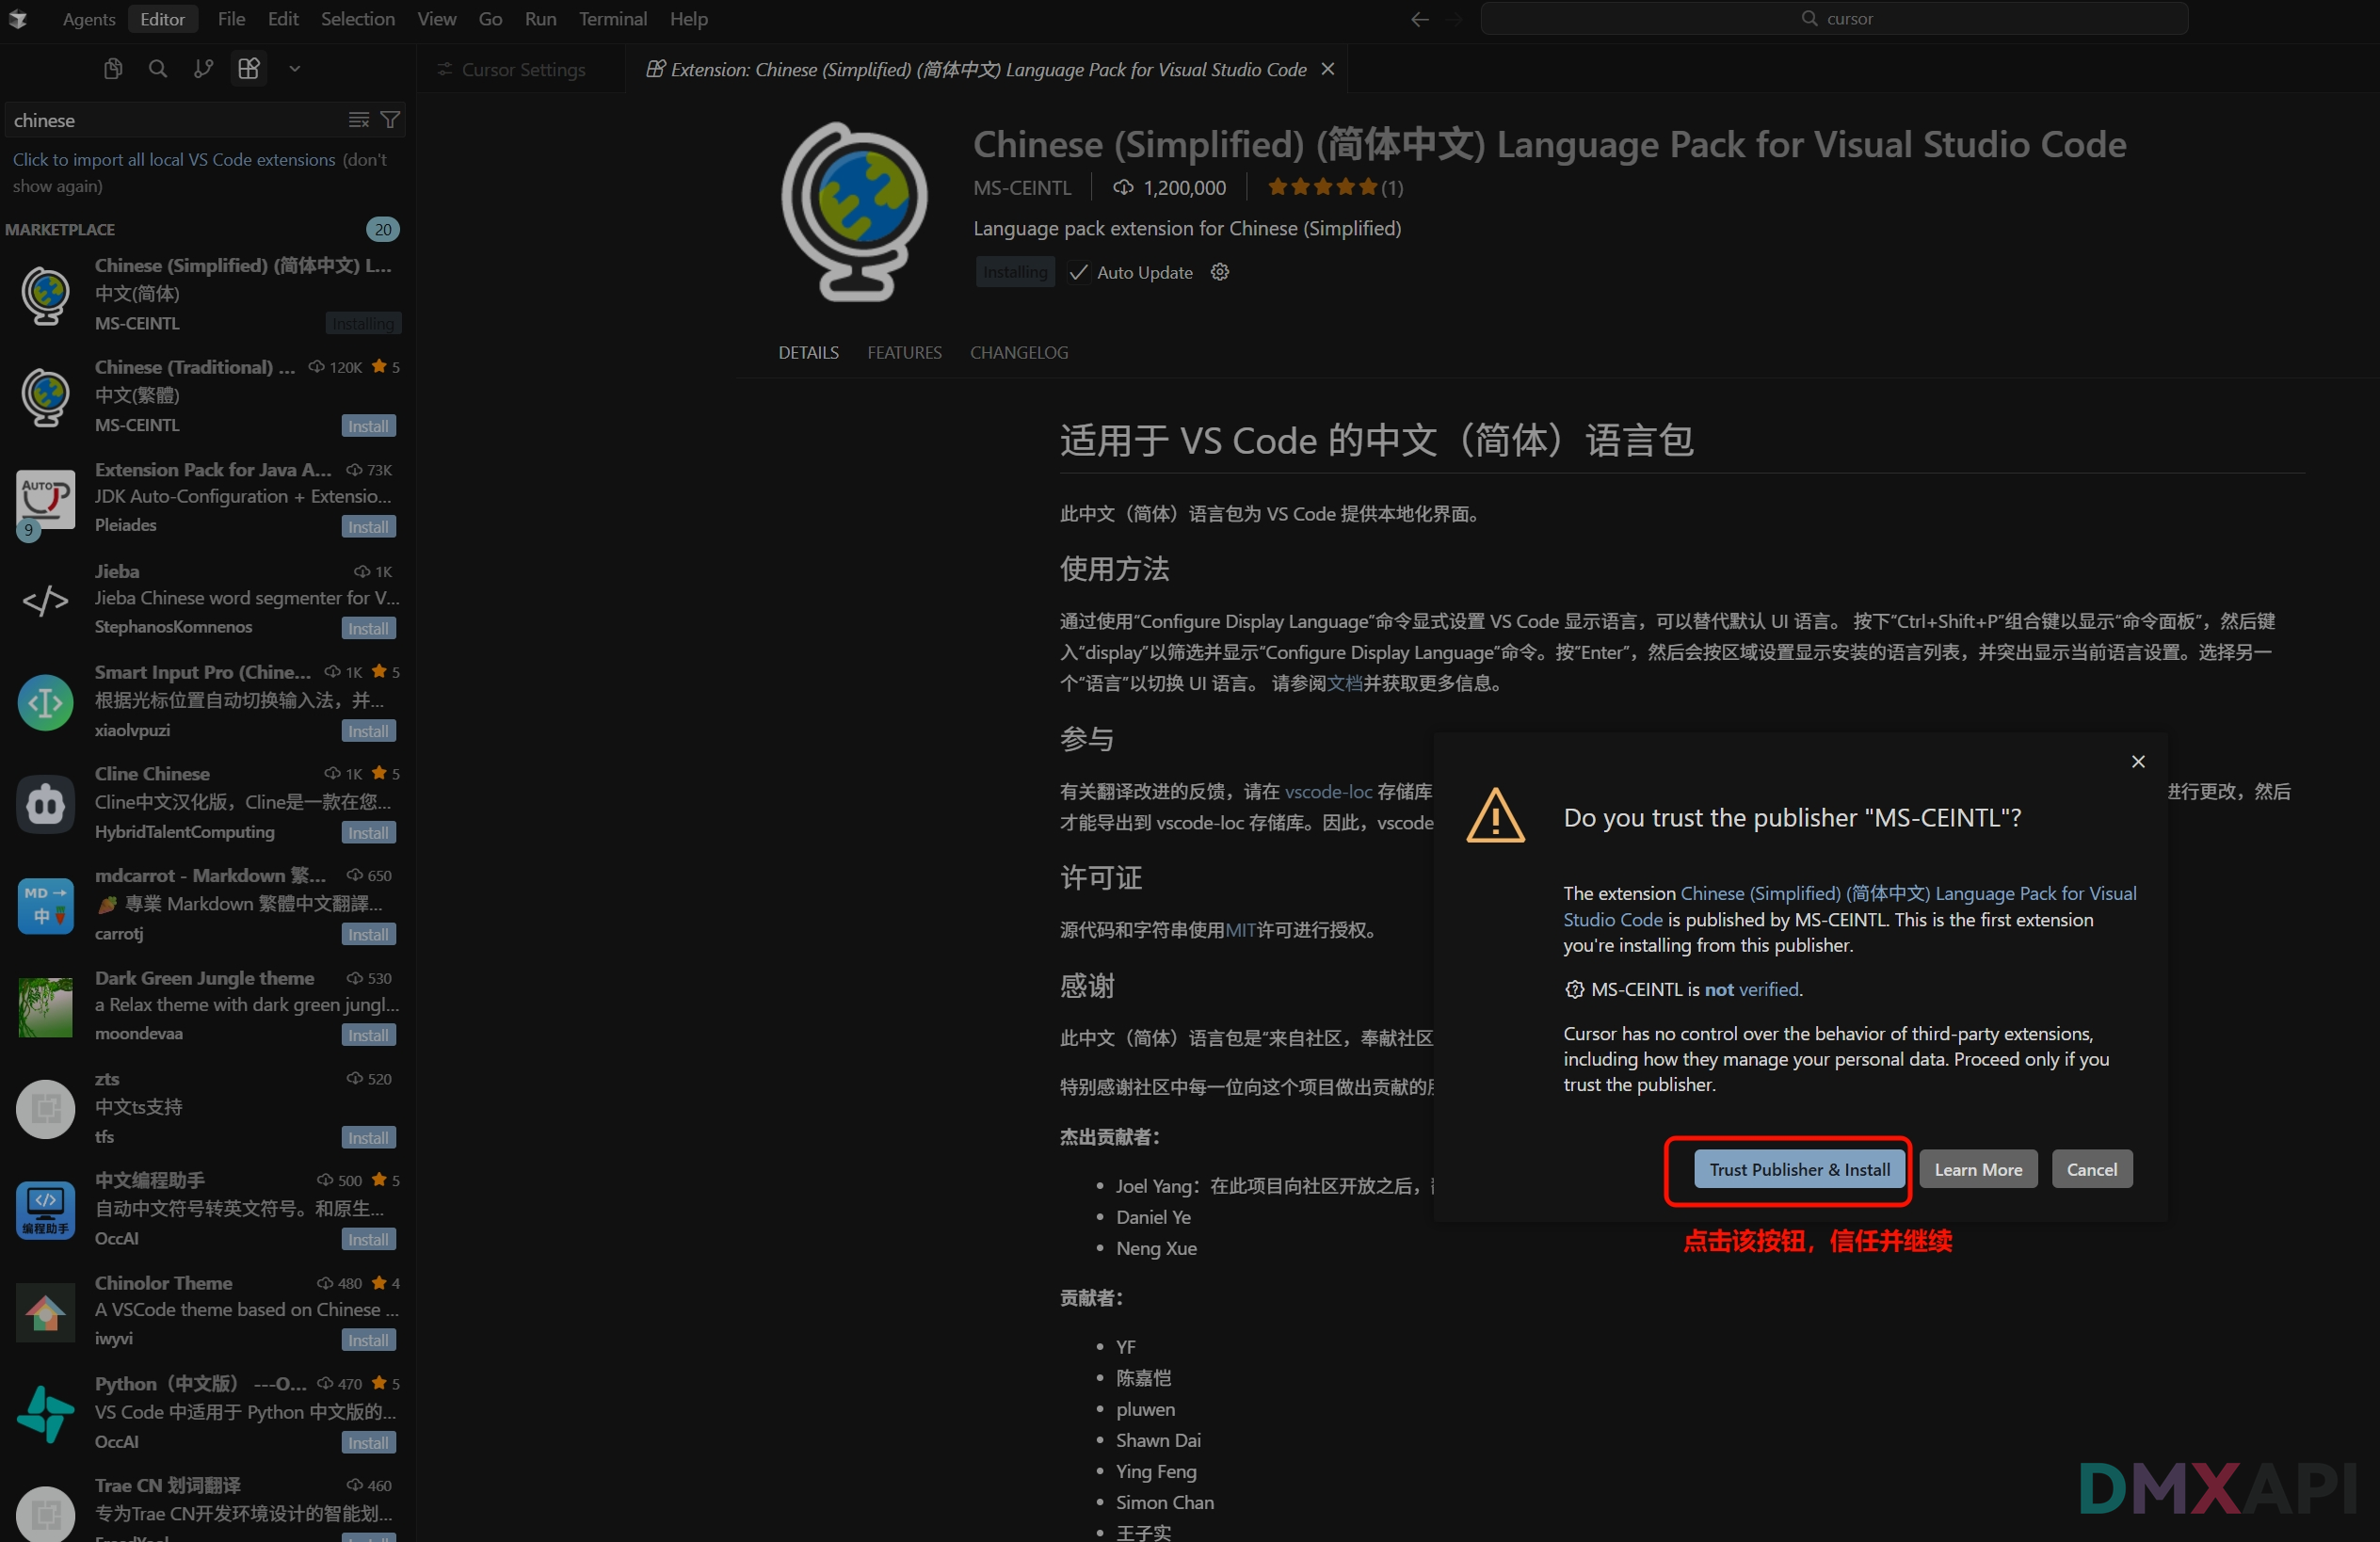Uncheck the Auto Update checkbox
The image size is (2380, 1542).
pos(1078,272)
